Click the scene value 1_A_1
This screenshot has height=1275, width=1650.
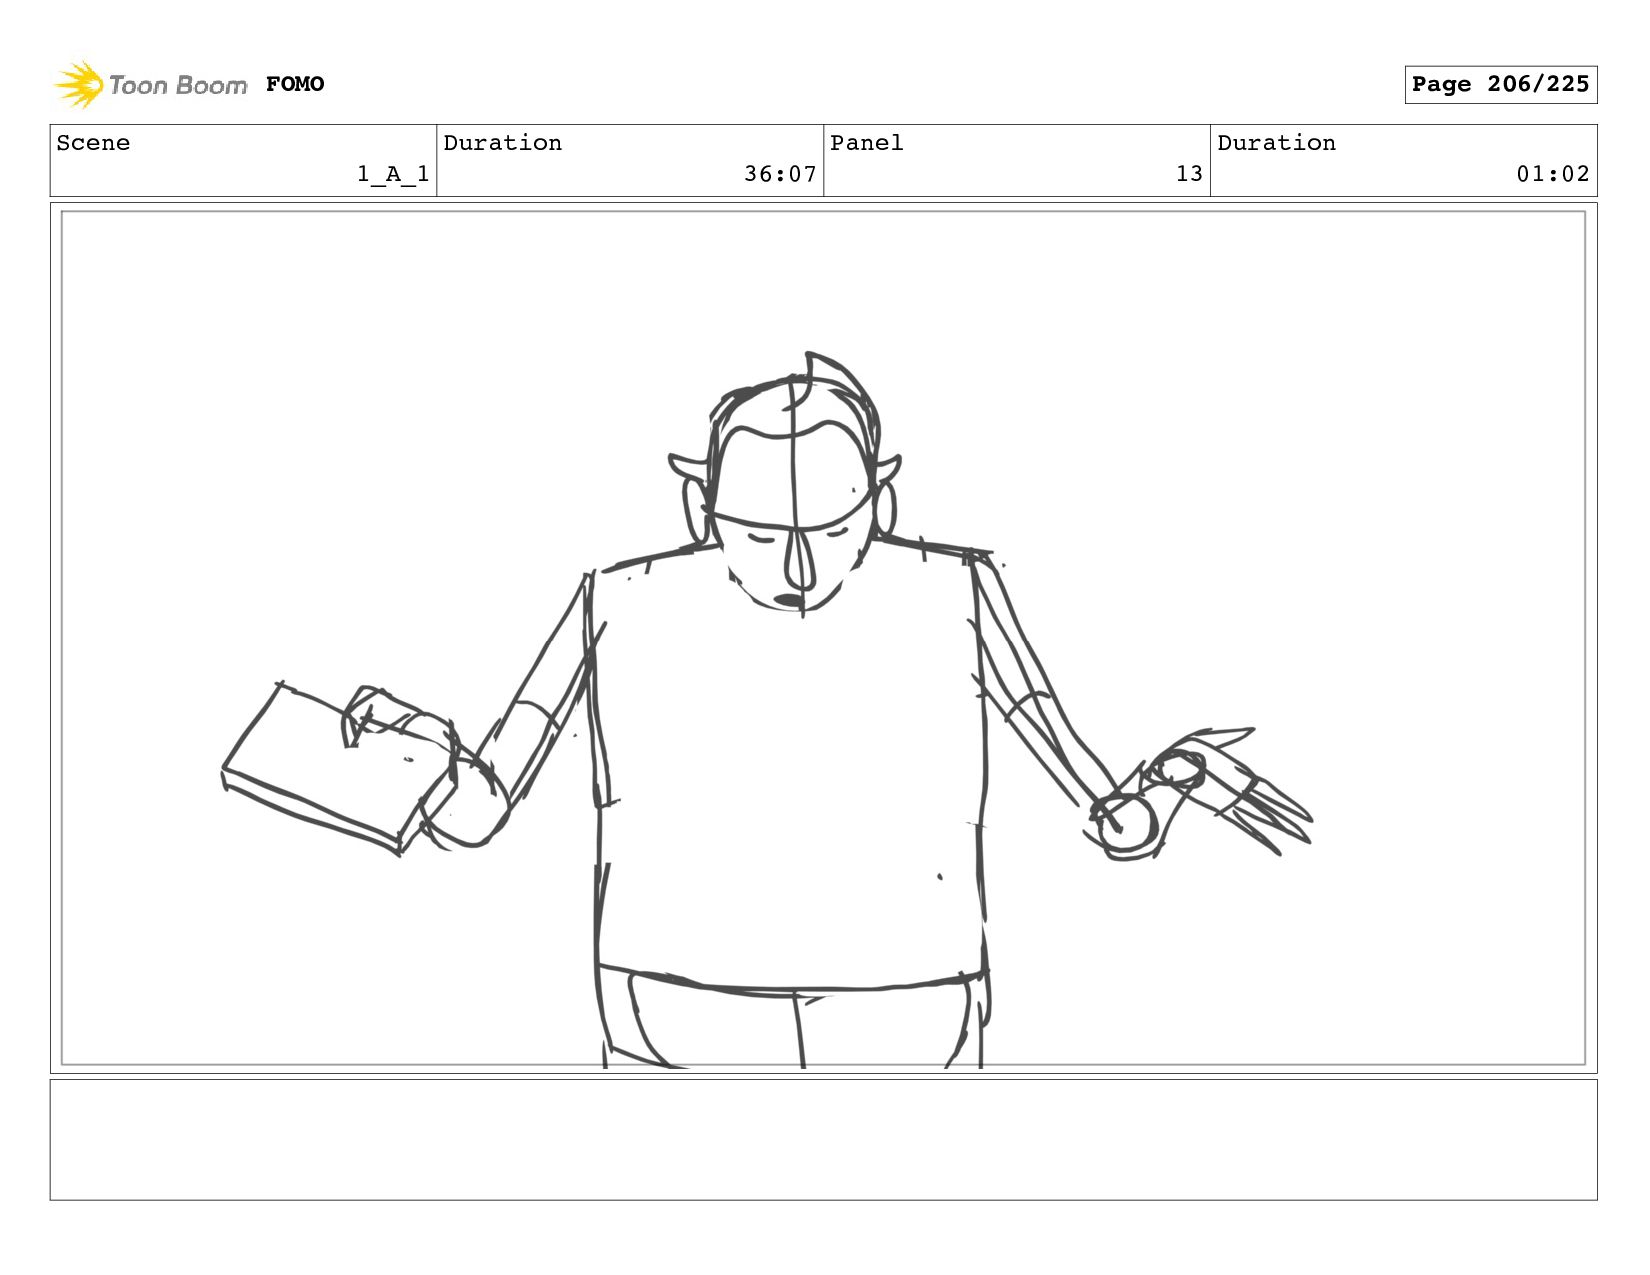click(393, 174)
